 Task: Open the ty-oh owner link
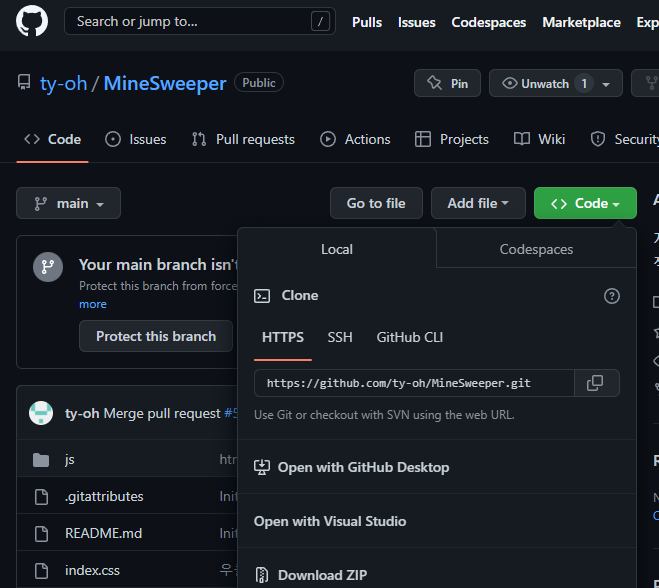(x=63, y=83)
